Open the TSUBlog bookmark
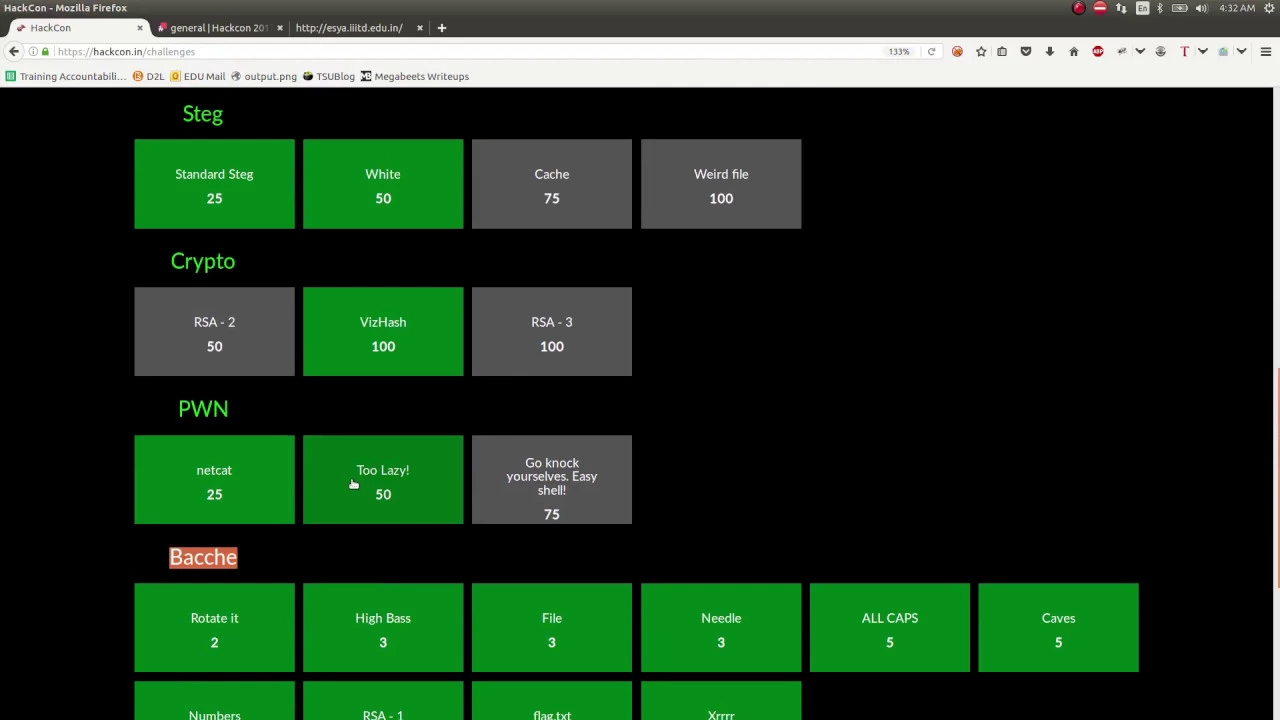The width and height of the screenshot is (1280, 720). (x=329, y=76)
